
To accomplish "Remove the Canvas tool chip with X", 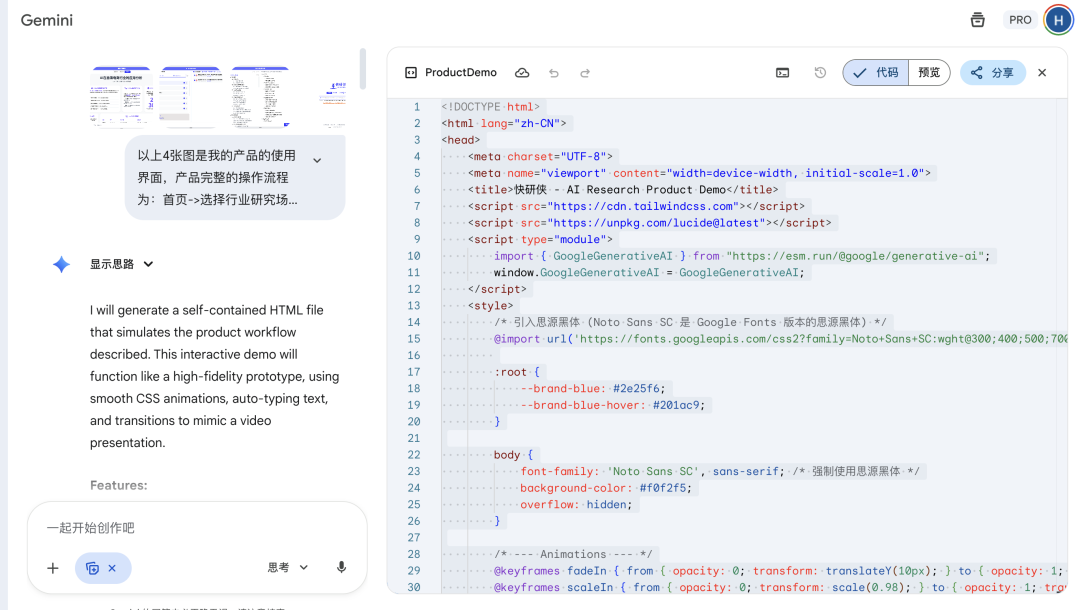I will pos(112,568).
